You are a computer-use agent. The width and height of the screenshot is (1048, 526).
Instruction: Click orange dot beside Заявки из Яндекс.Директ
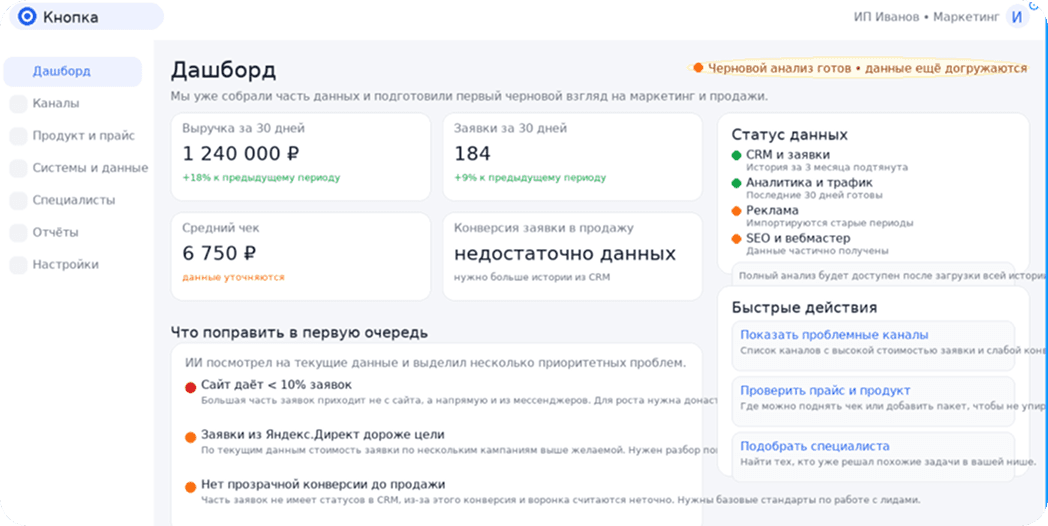[x=190, y=437]
